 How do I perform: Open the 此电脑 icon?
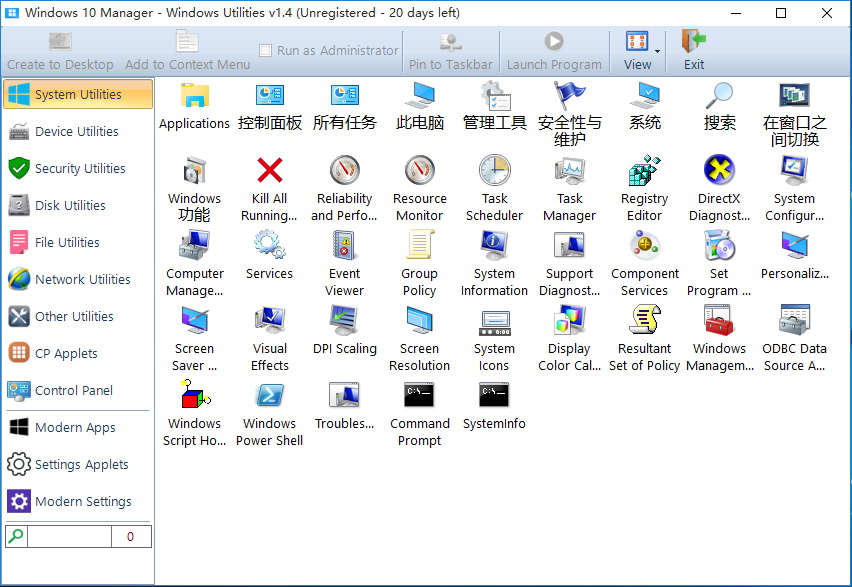[419, 95]
